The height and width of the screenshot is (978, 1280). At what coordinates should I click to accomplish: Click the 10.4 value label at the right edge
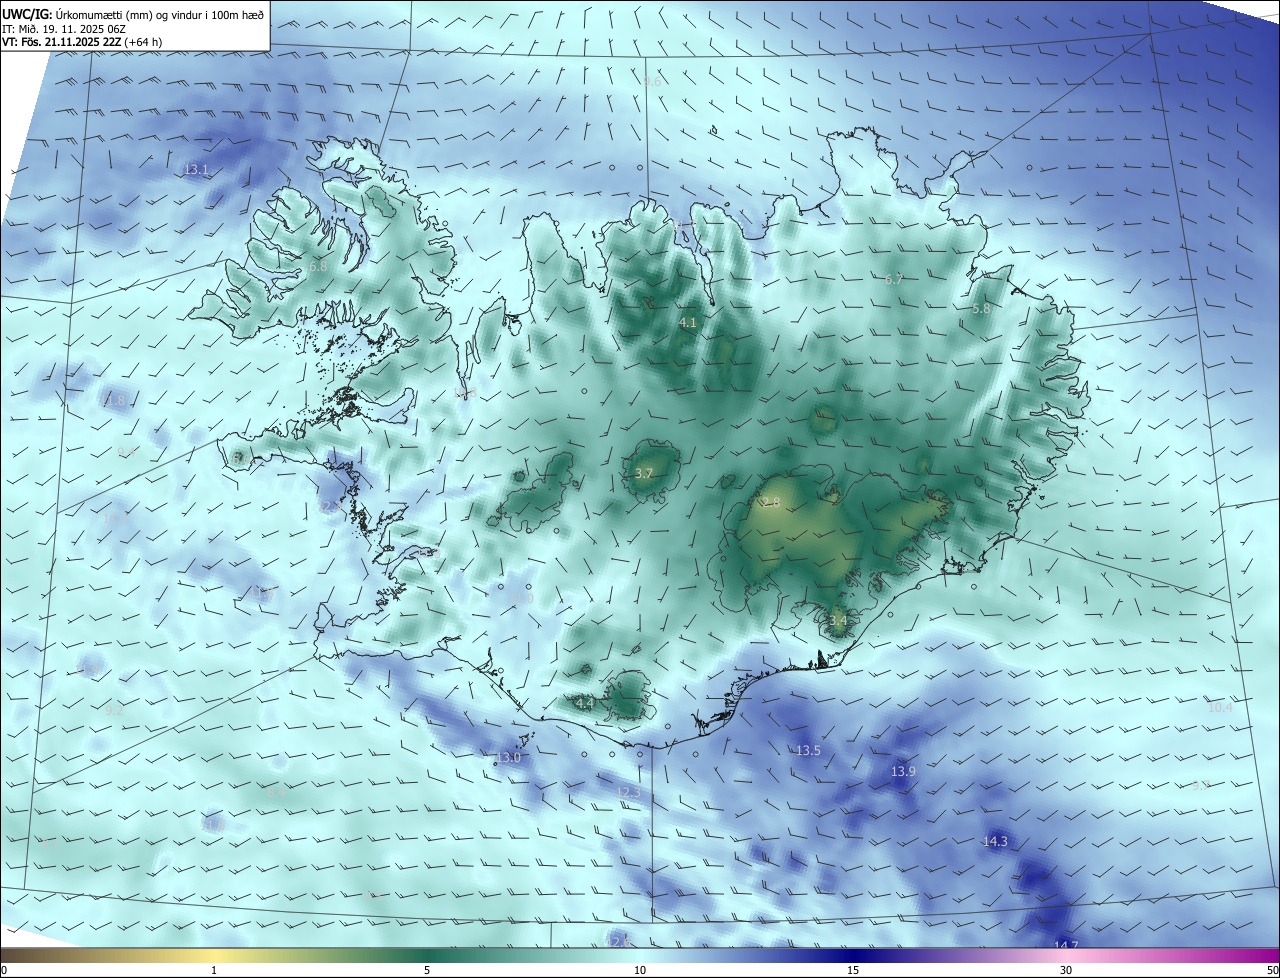[1220, 708]
